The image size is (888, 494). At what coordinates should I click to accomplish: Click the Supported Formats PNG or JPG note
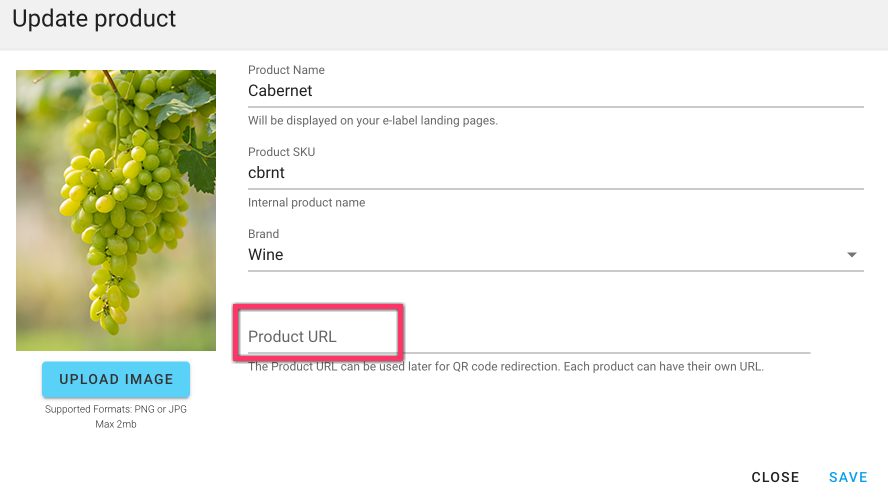click(x=116, y=409)
